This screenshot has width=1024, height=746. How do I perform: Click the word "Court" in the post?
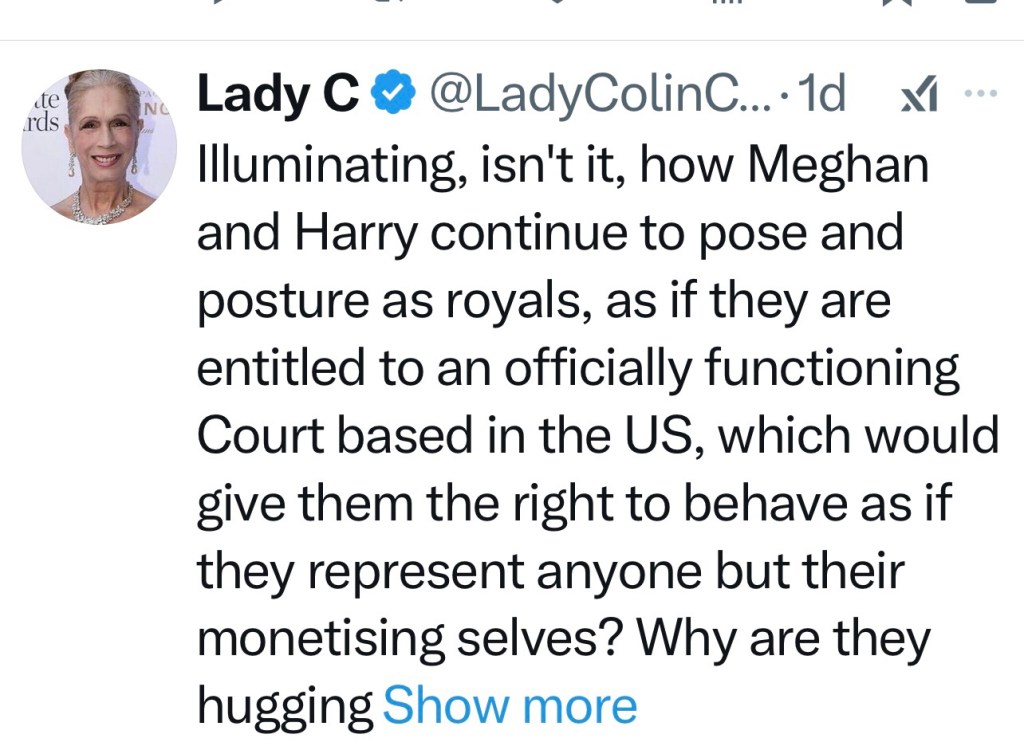pos(255,435)
